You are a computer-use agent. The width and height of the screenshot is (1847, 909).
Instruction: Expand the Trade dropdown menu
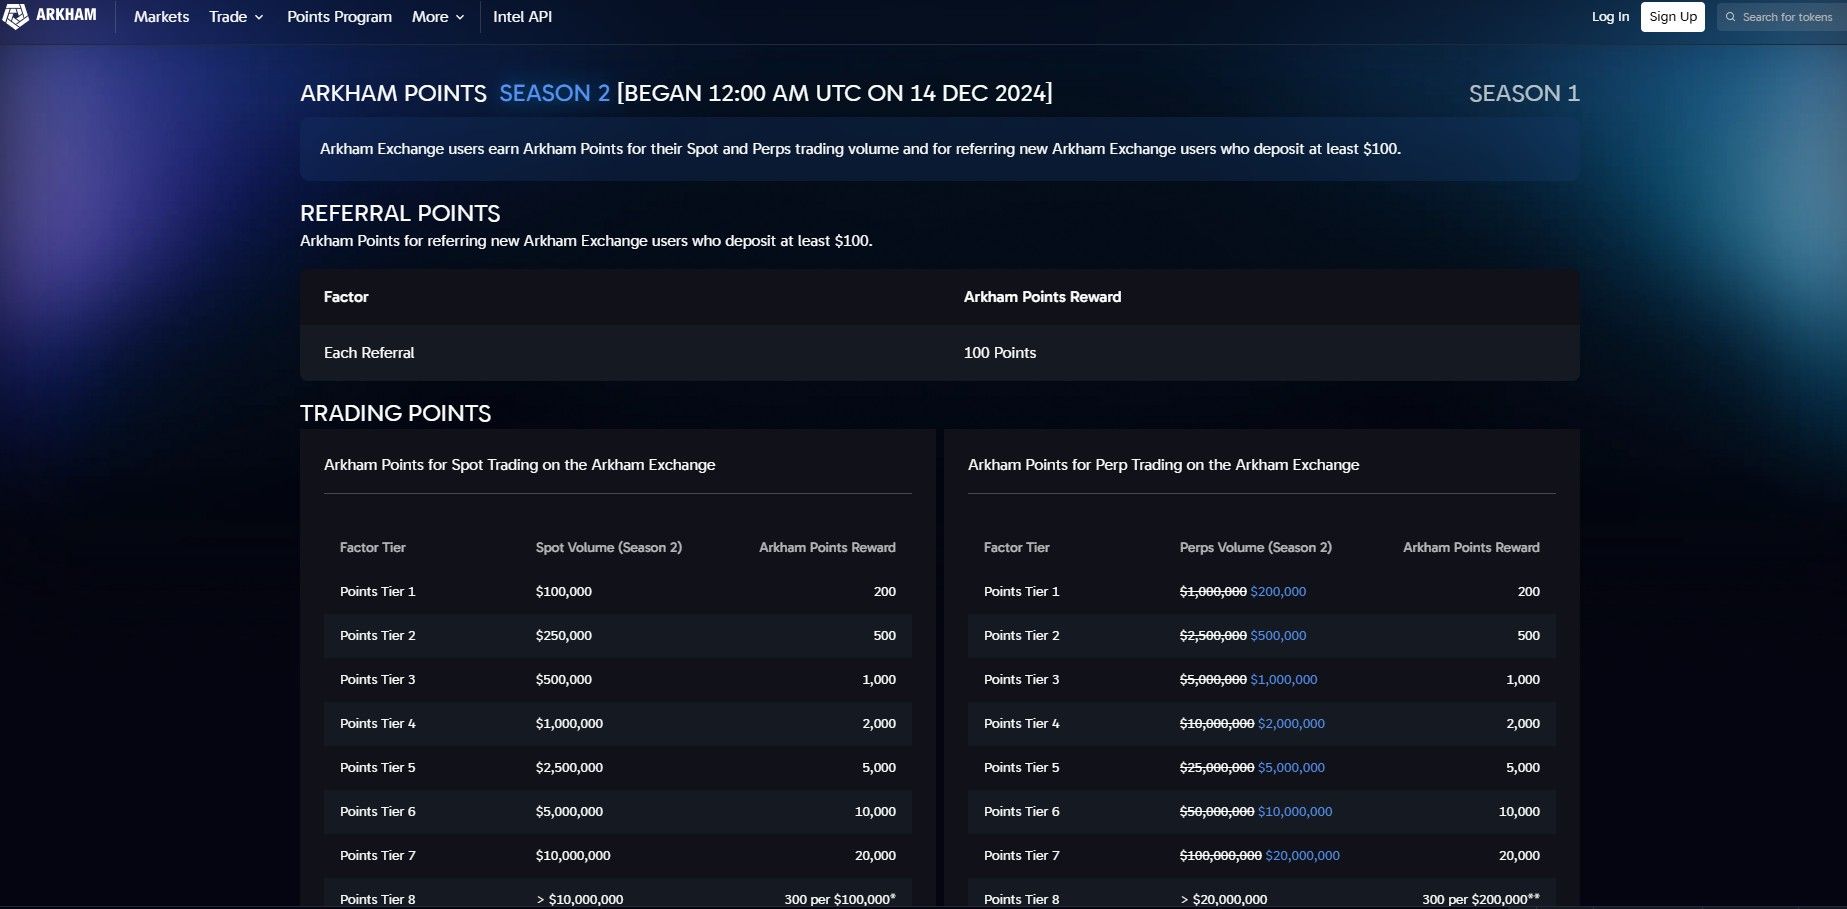(x=236, y=17)
